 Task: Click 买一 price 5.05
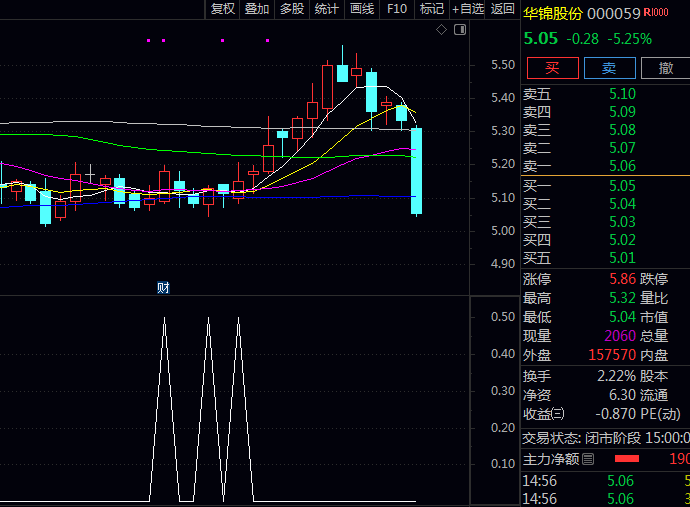(623, 186)
